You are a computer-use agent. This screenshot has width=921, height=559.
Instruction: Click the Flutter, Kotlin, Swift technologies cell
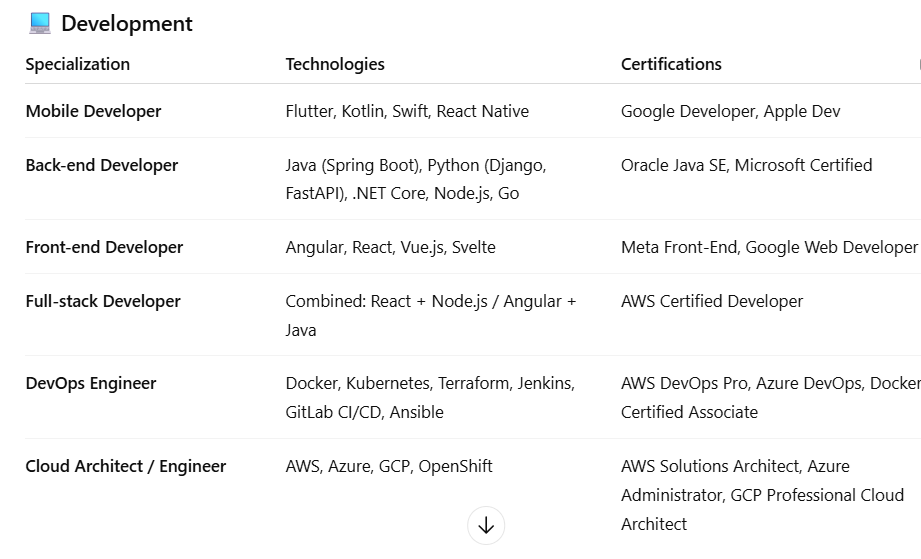(407, 111)
